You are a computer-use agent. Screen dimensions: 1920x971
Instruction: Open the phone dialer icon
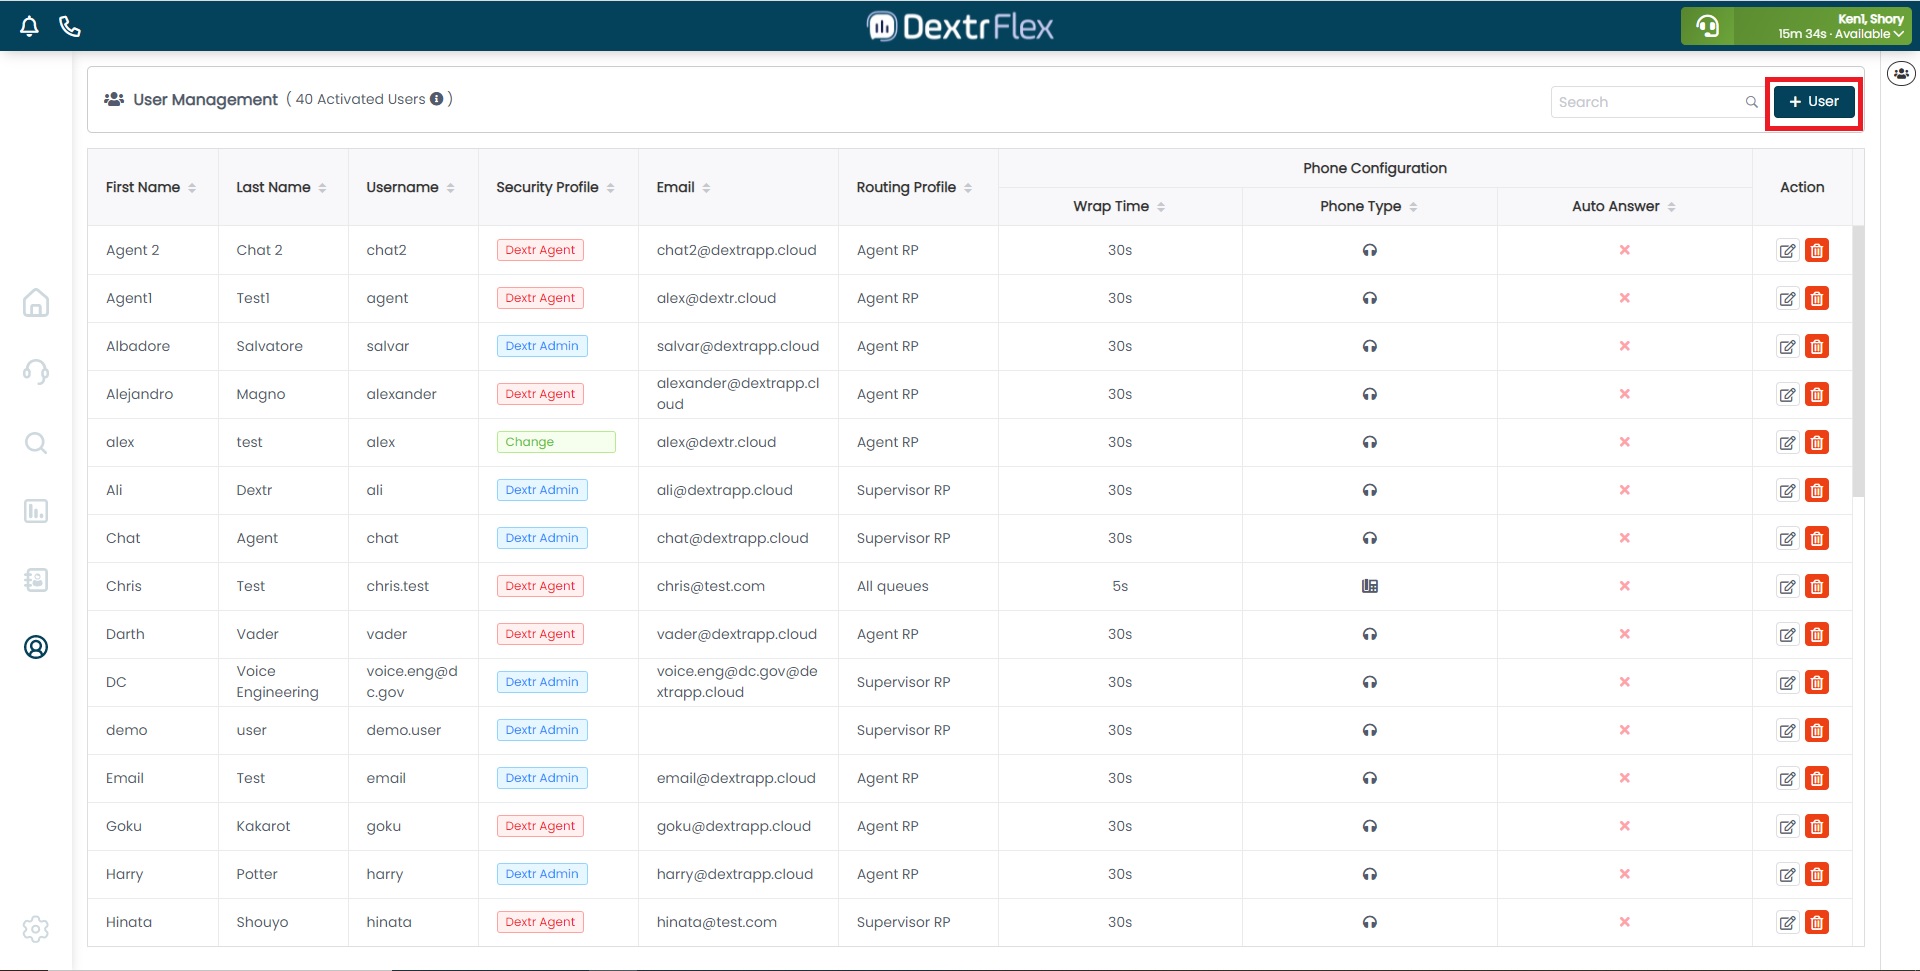coord(69,26)
